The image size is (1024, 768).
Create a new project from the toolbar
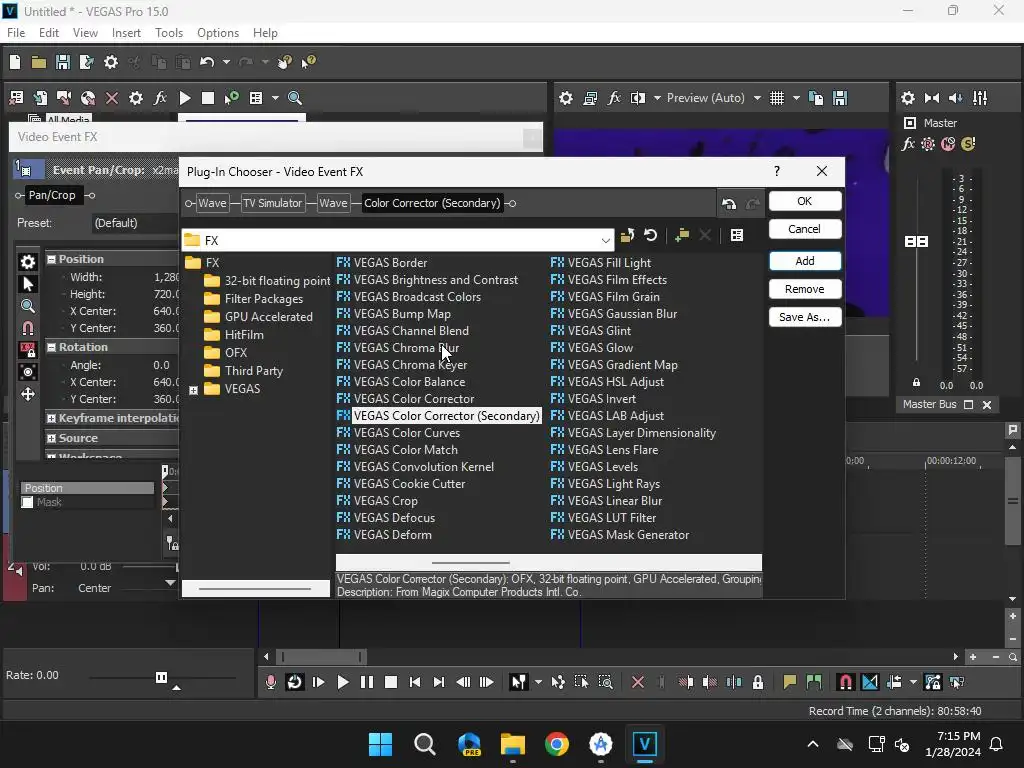coord(15,62)
